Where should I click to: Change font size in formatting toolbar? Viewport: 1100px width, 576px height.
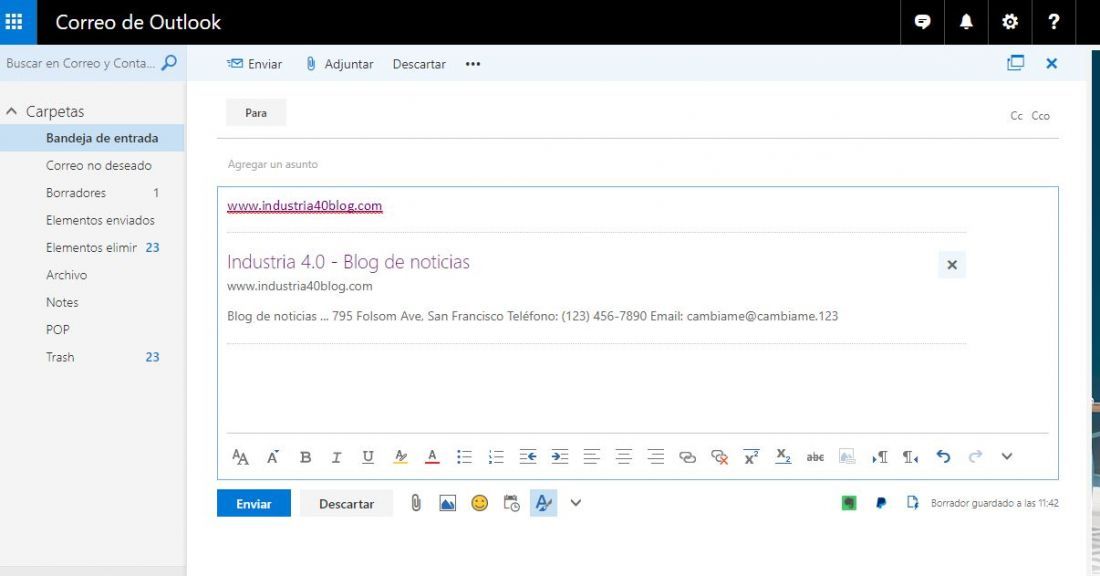(x=240, y=457)
